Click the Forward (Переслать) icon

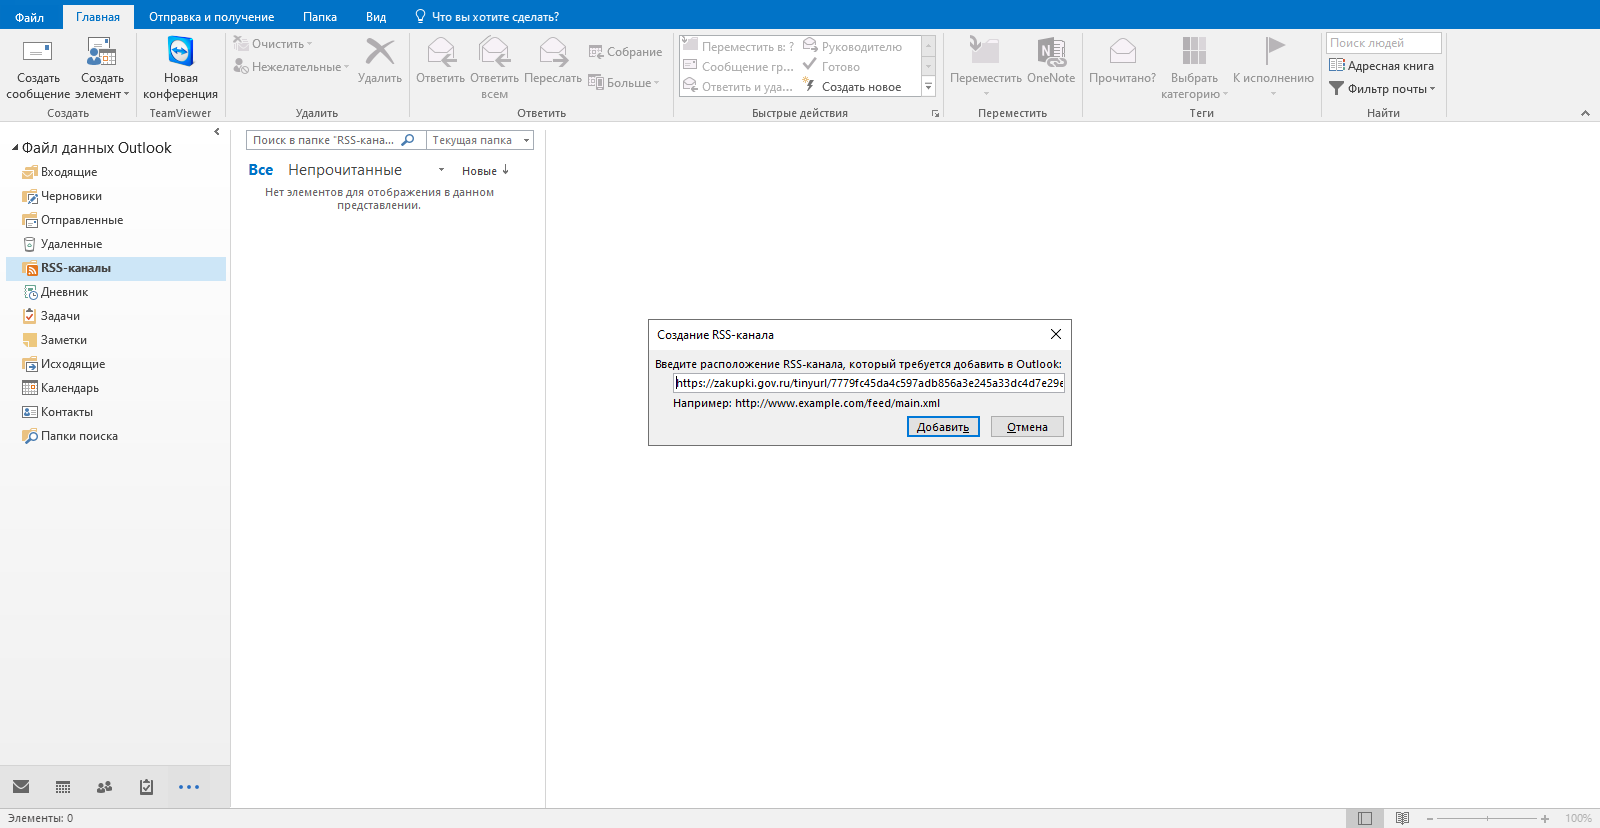(x=553, y=51)
